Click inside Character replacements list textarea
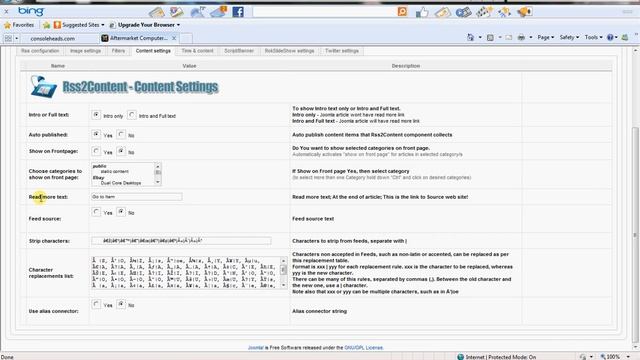640x360 pixels. click(x=186, y=273)
